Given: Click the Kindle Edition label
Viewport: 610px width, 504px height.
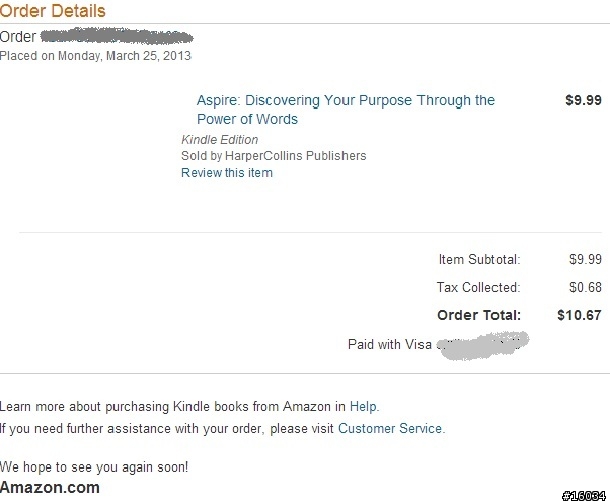Looking at the screenshot, I should tap(219, 140).
